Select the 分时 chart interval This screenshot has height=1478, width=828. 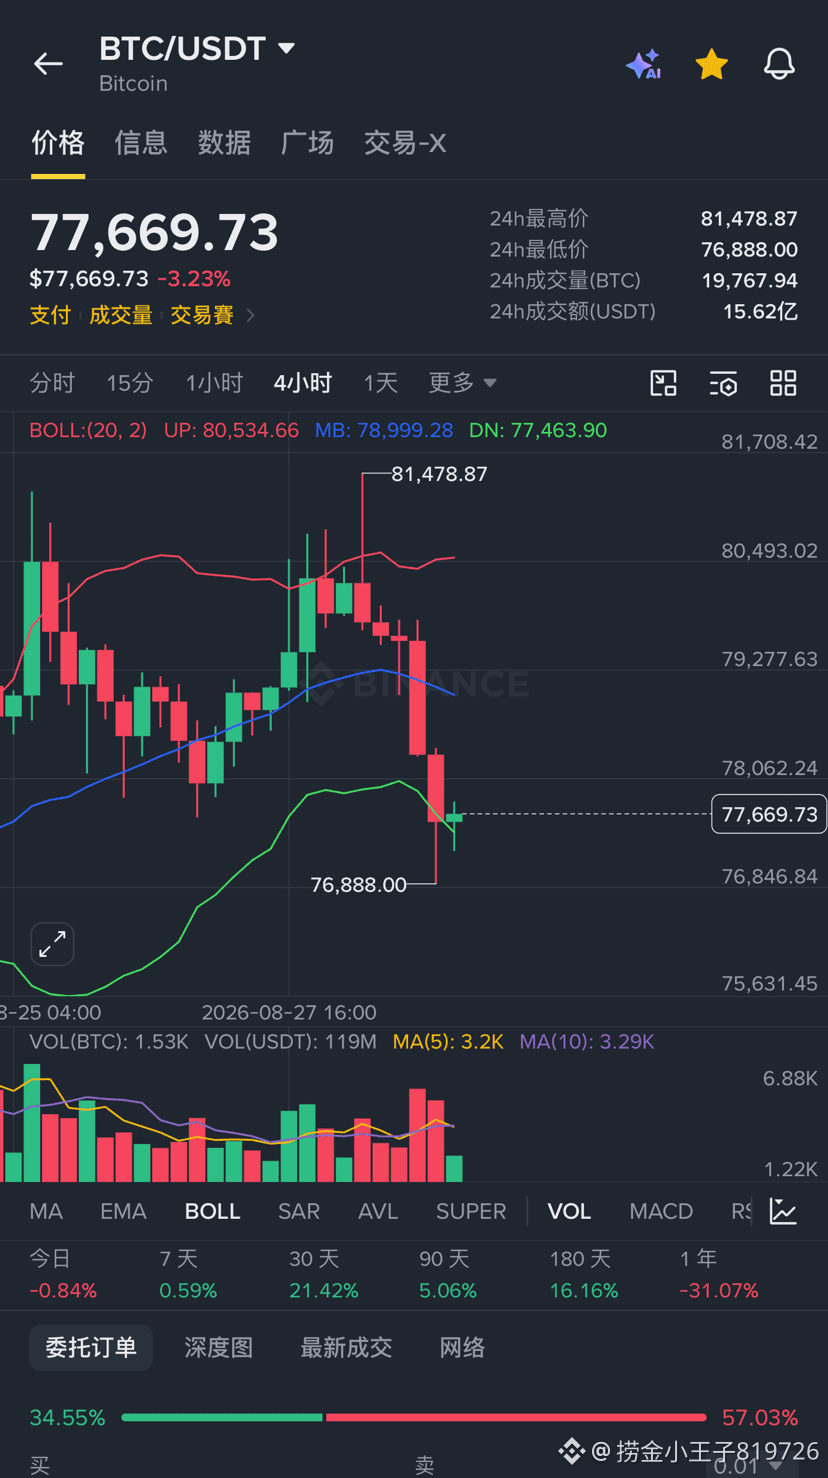click(x=52, y=383)
